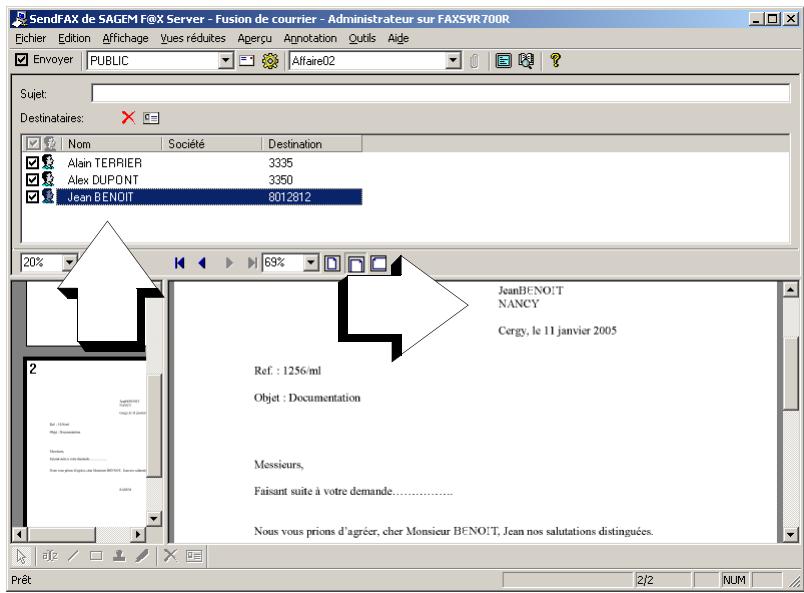Select the text annotation tool
804x593 pixels.
coord(50,556)
